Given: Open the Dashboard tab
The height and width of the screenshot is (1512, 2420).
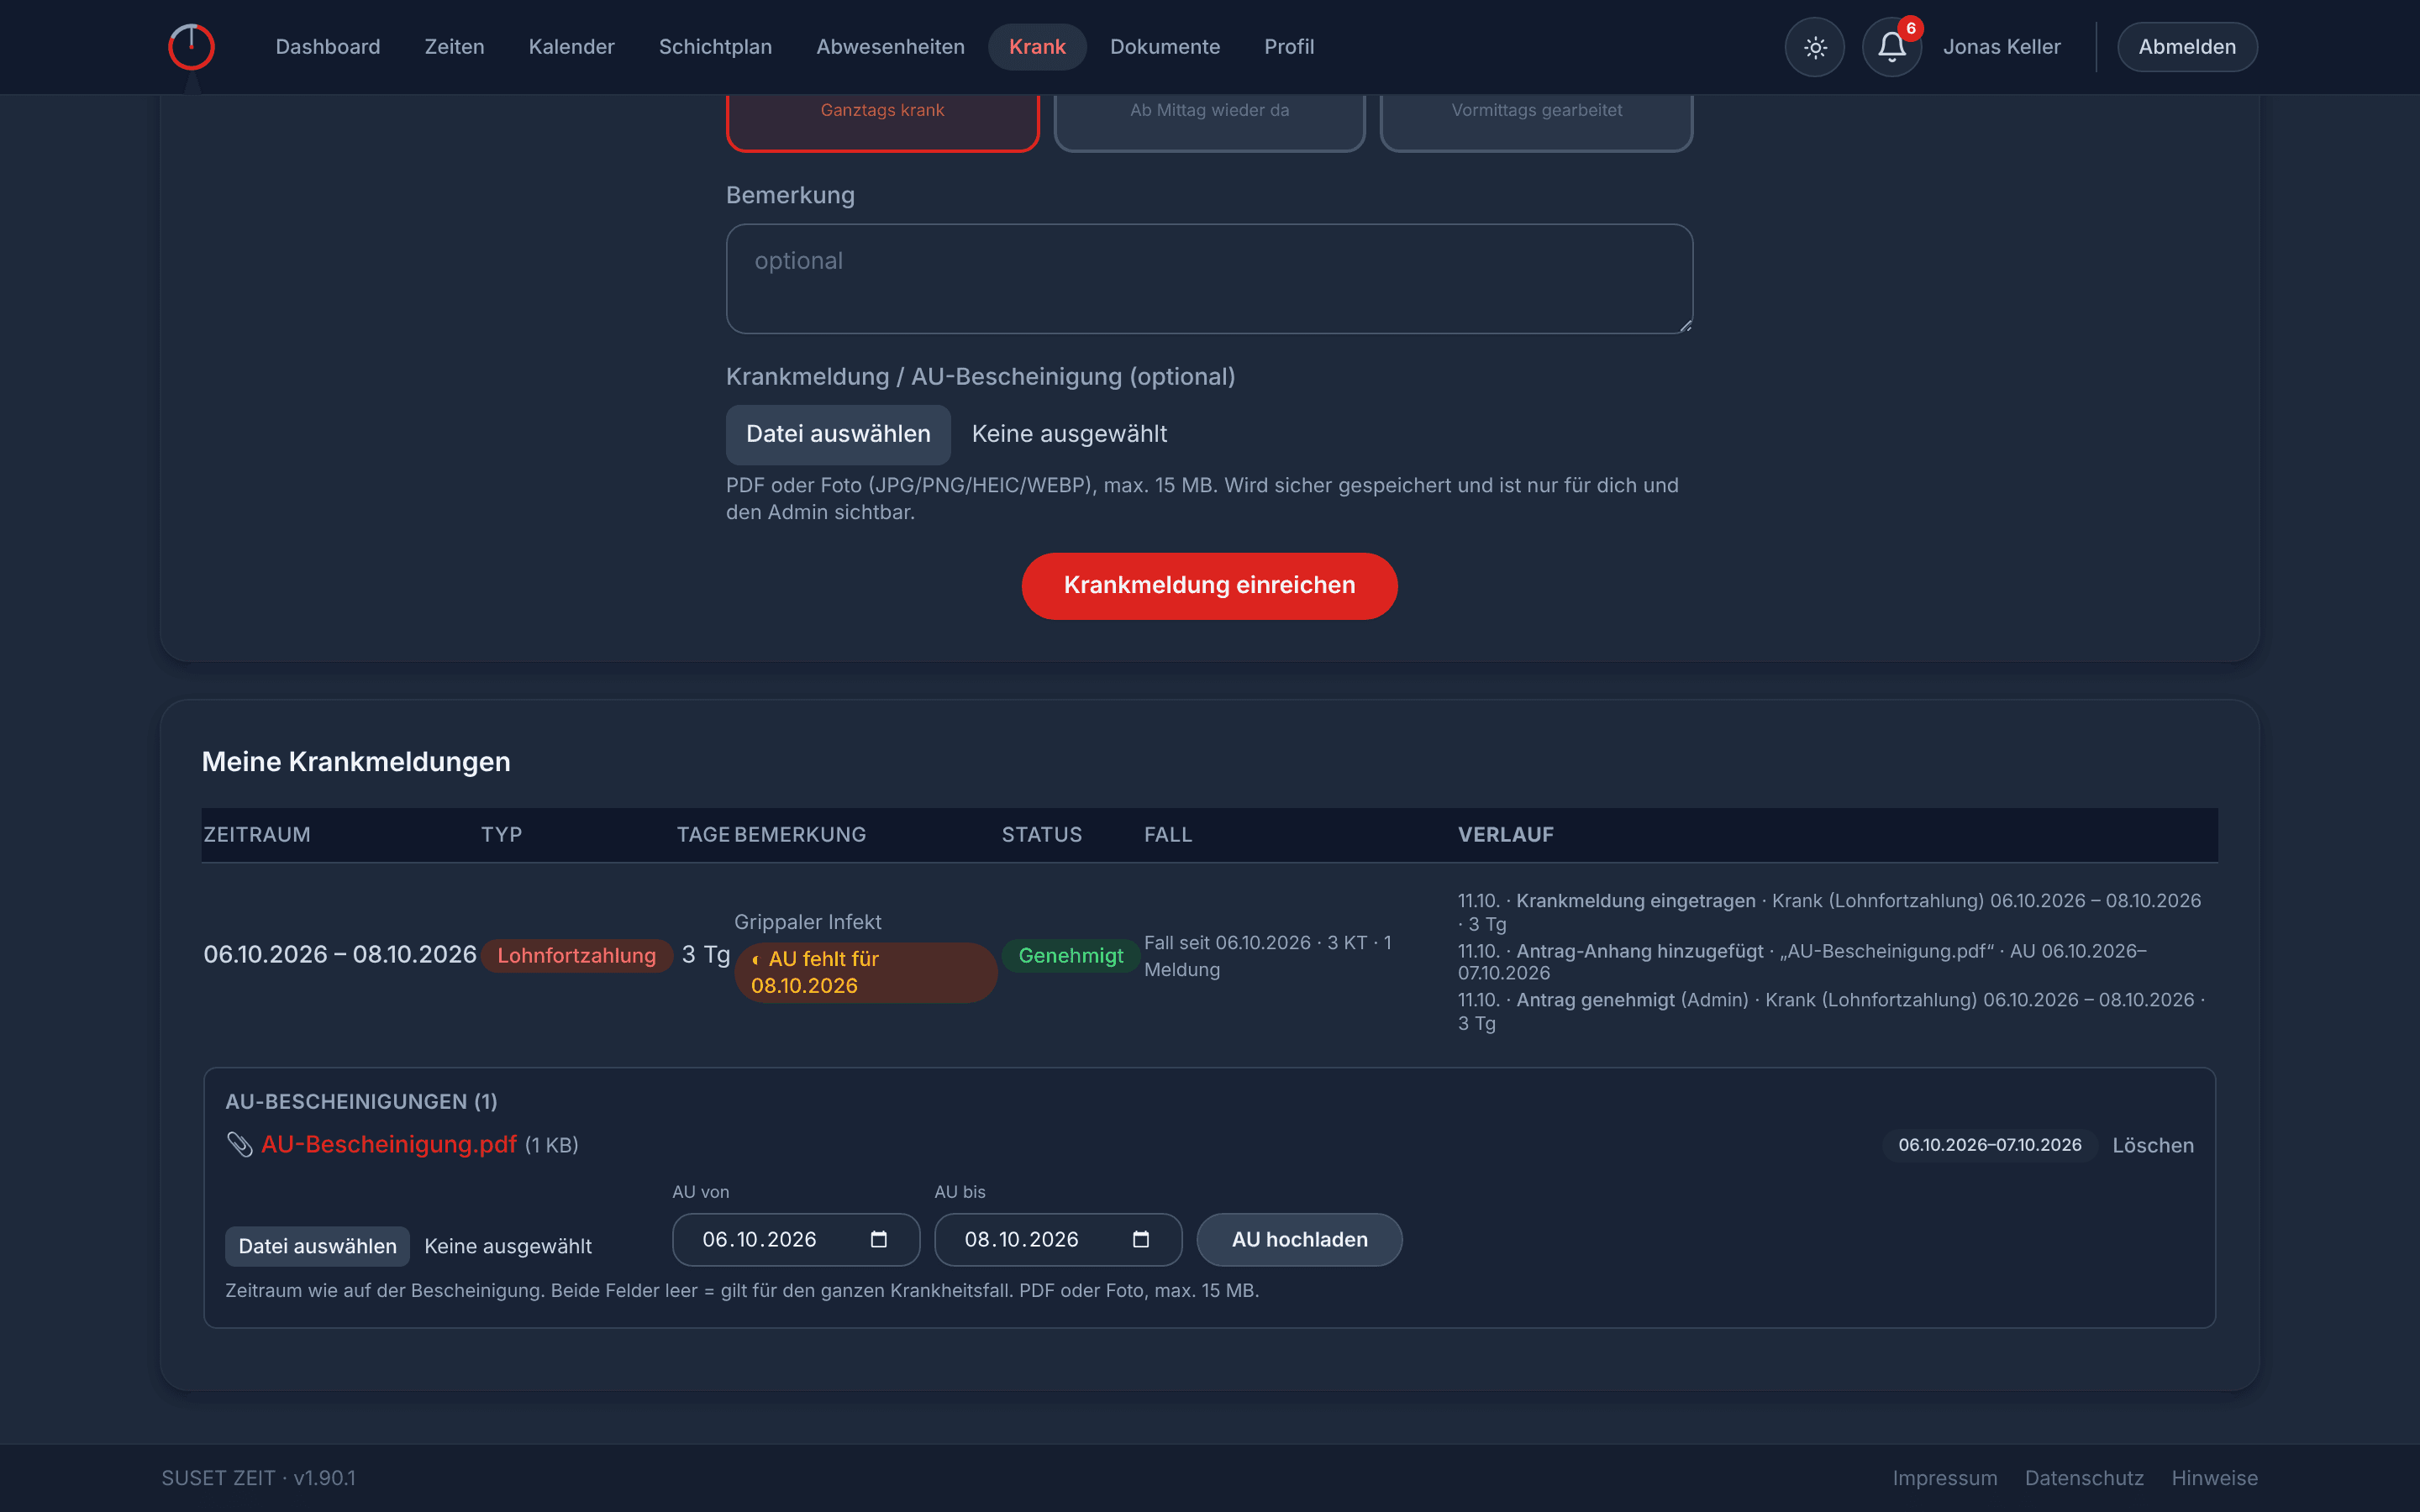Looking at the screenshot, I should (327, 47).
